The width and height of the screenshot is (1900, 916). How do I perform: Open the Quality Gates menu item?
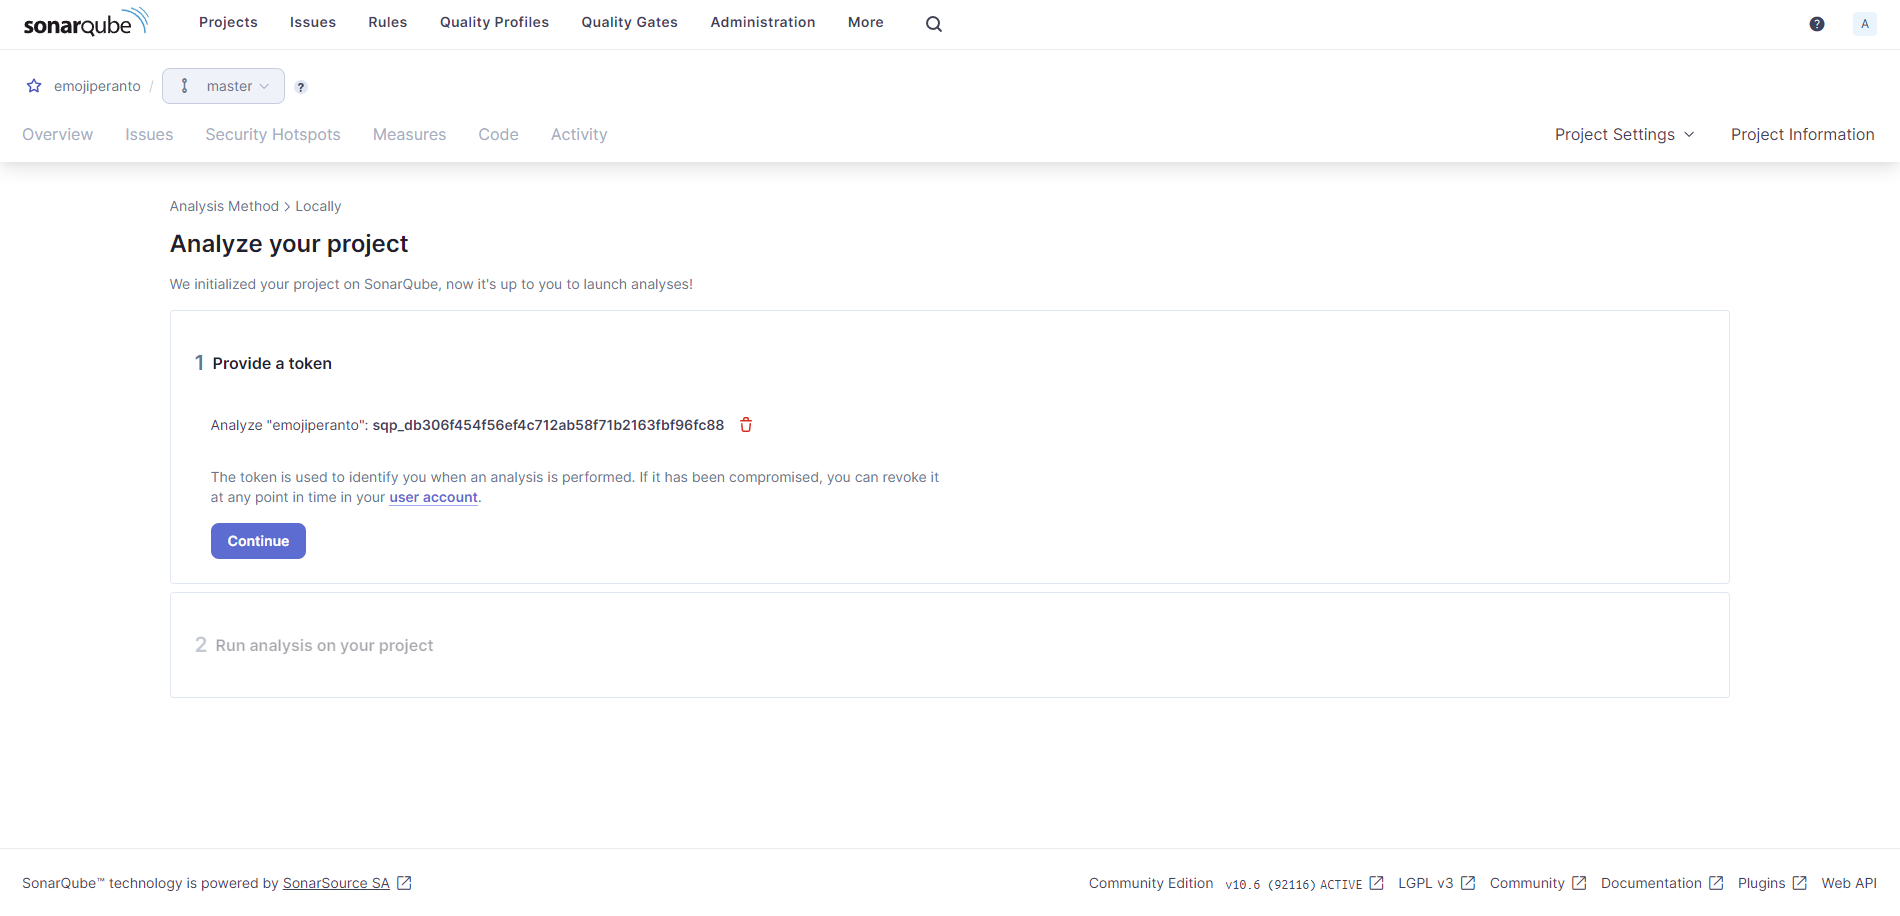click(629, 22)
